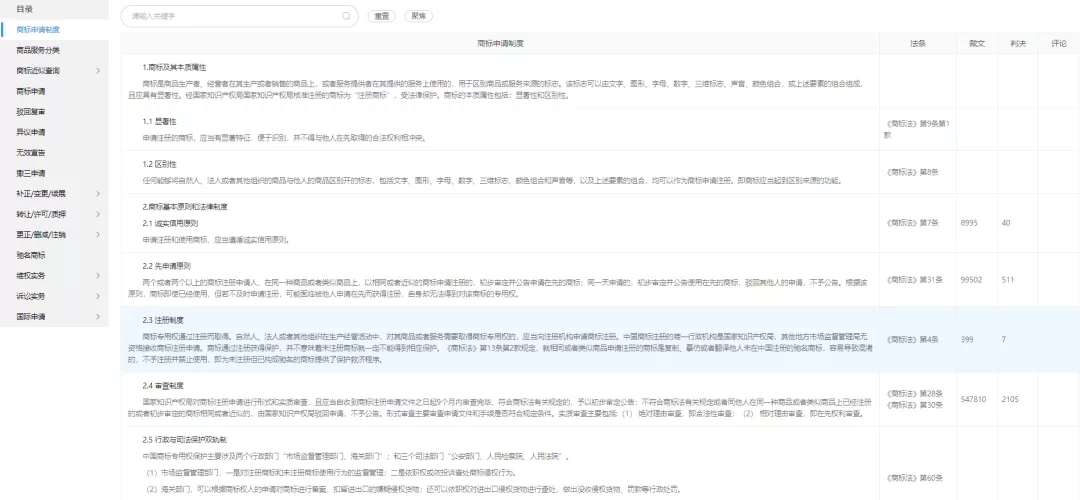Click the 1.1 显著性 heading
Screen dimensions: 1080x500
pos(159,121)
